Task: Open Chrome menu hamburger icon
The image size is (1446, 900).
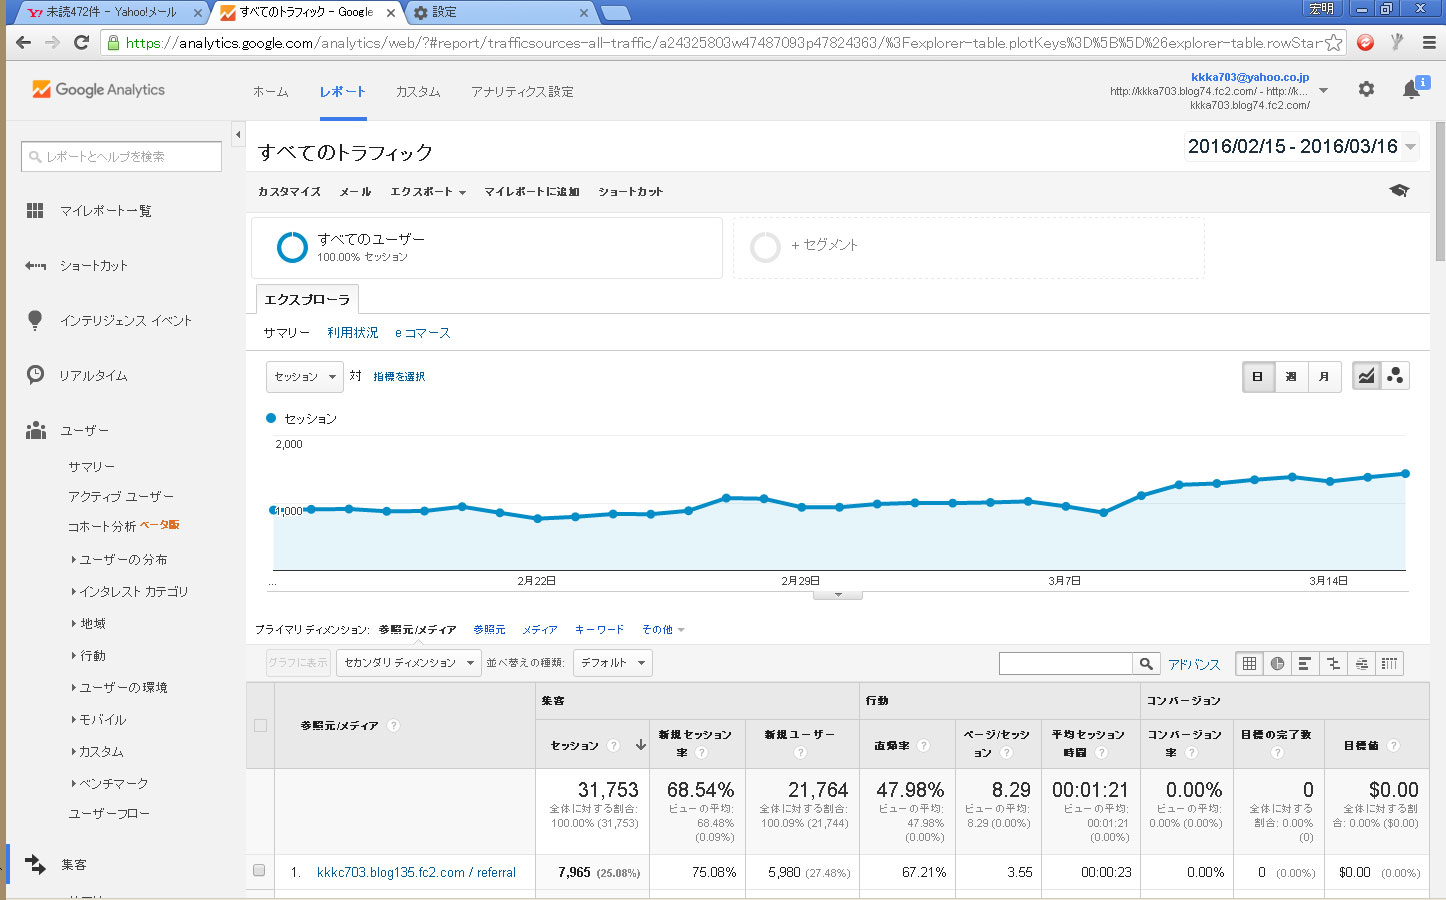Action: tap(1429, 43)
